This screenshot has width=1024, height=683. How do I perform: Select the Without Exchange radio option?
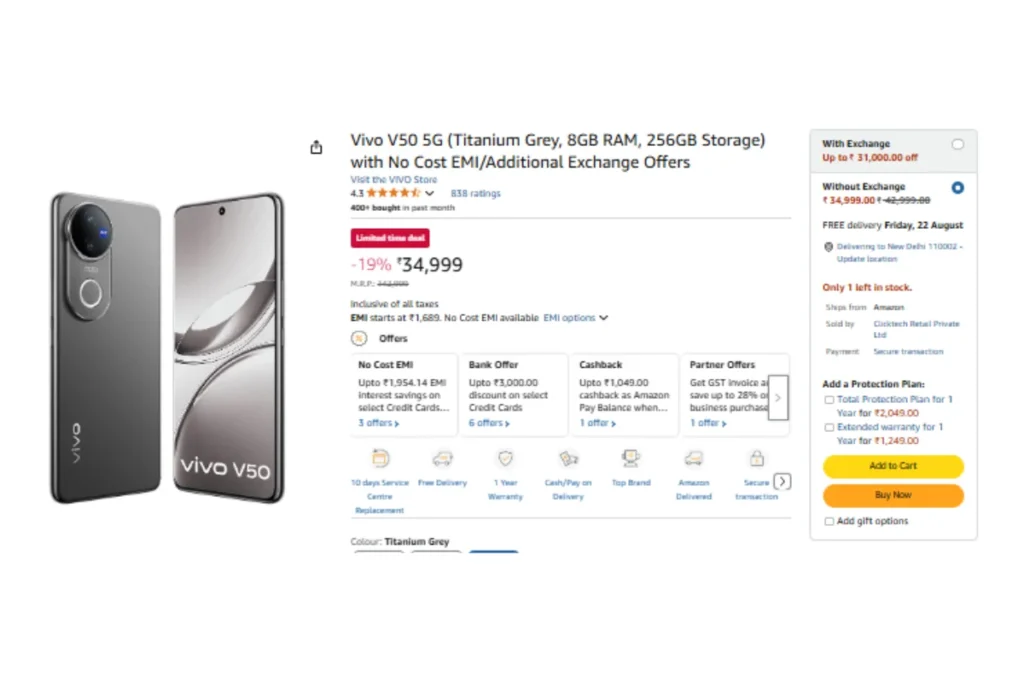[958, 188]
